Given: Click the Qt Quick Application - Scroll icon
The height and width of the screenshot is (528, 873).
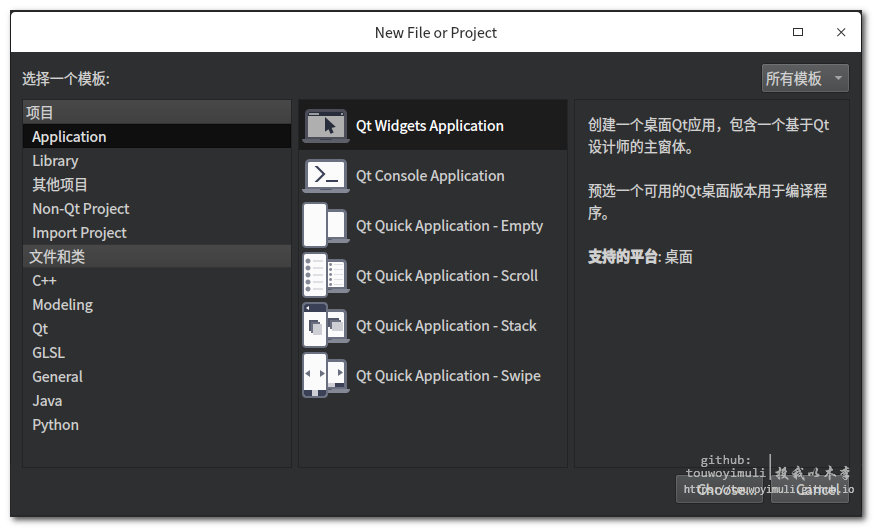Looking at the screenshot, I should pyautogui.click(x=326, y=276).
